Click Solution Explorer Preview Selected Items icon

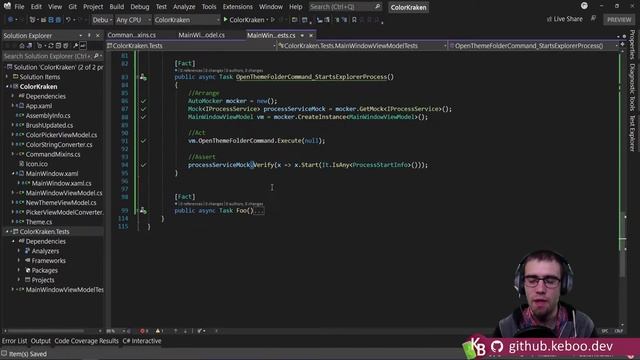(x=83, y=46)
